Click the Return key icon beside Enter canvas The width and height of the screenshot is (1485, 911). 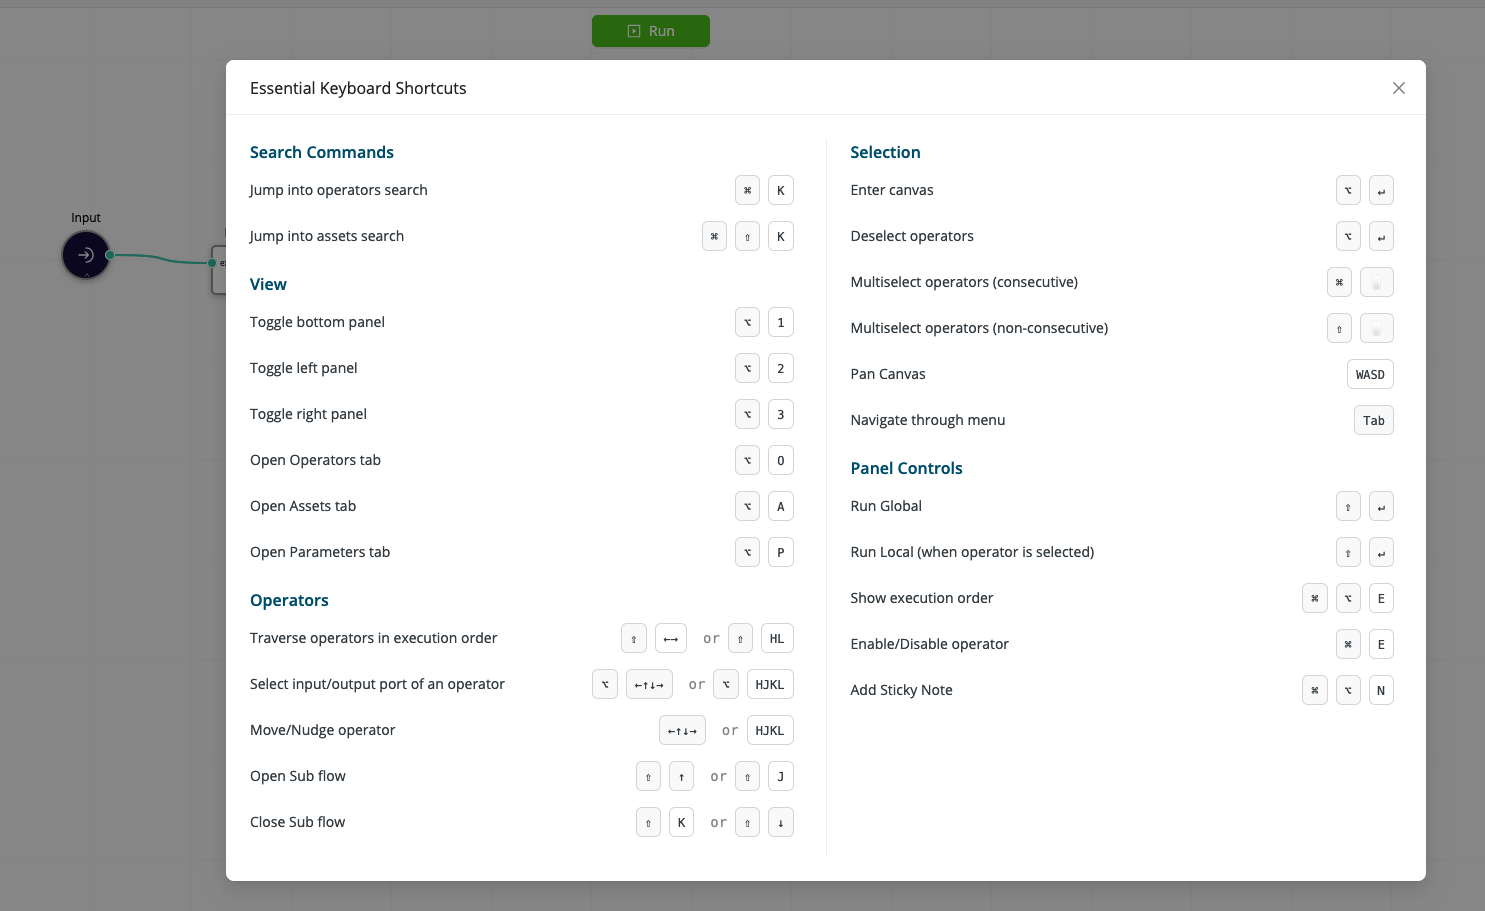point(1381,190)
